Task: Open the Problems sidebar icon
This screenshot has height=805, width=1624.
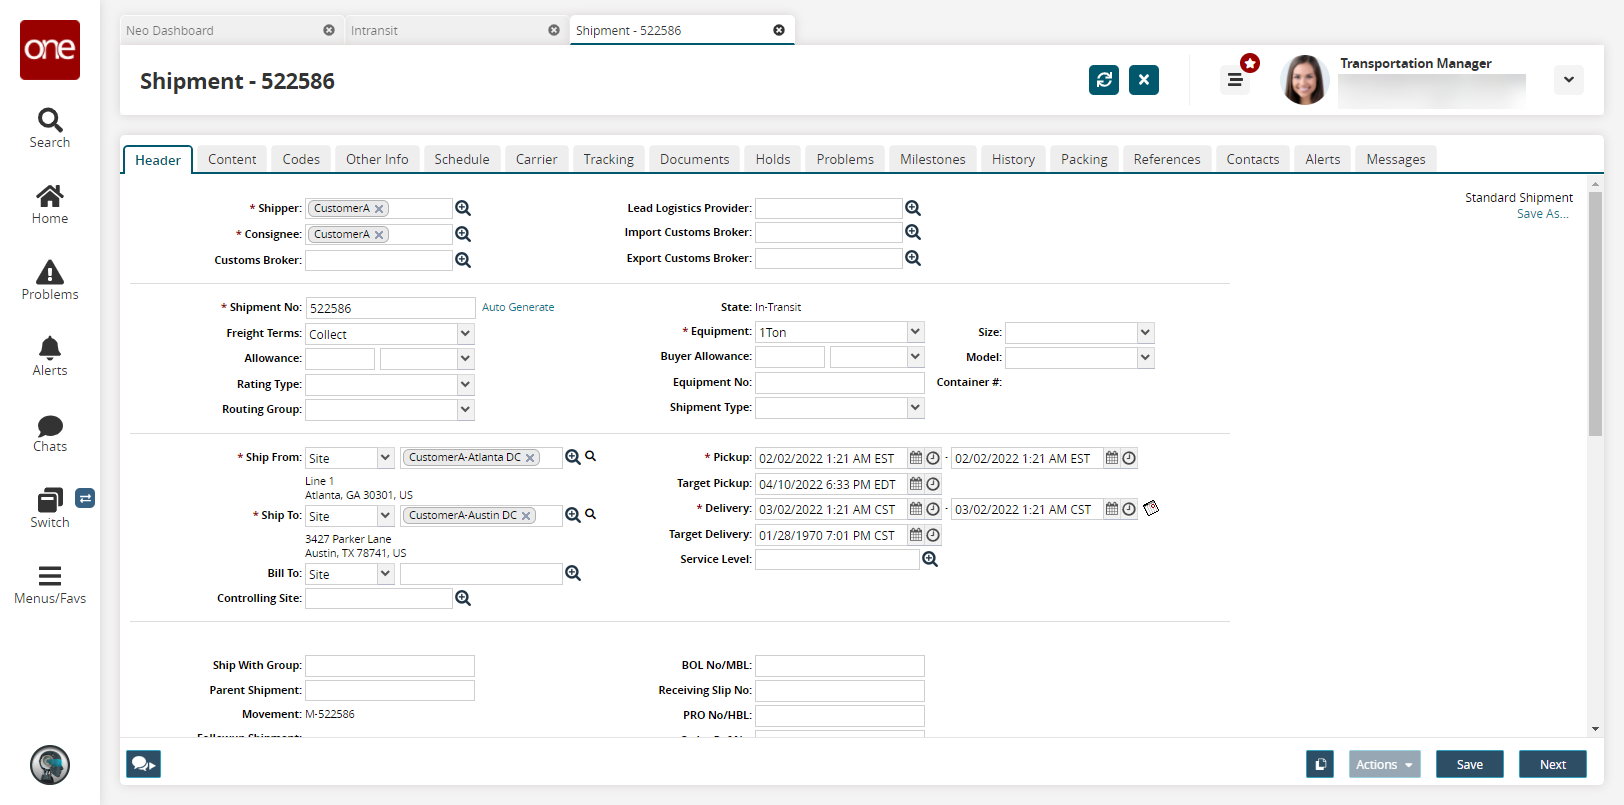Action: (50, 280)
